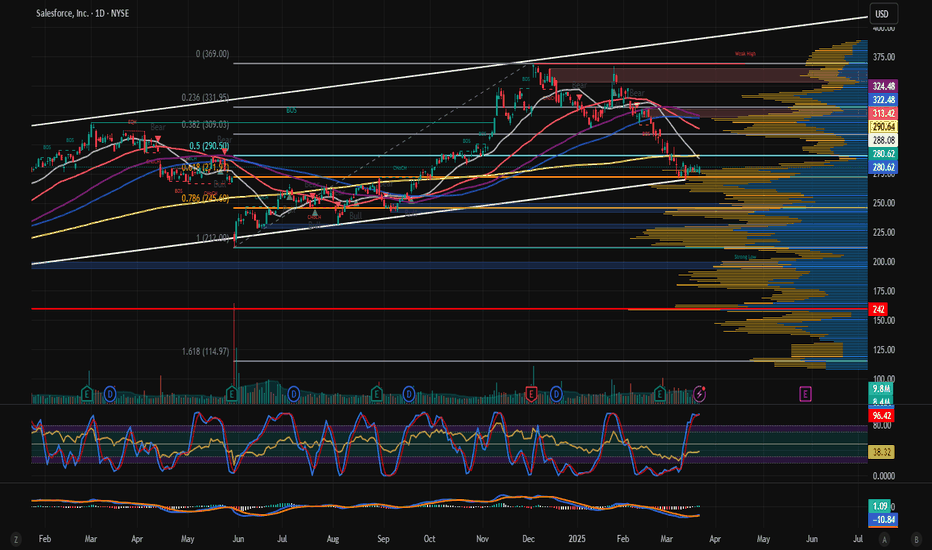The image size is (932, 550).
Task: Click the red 96.42 oscillator value label
Action: pyautogui.click(x=881, y=416)
